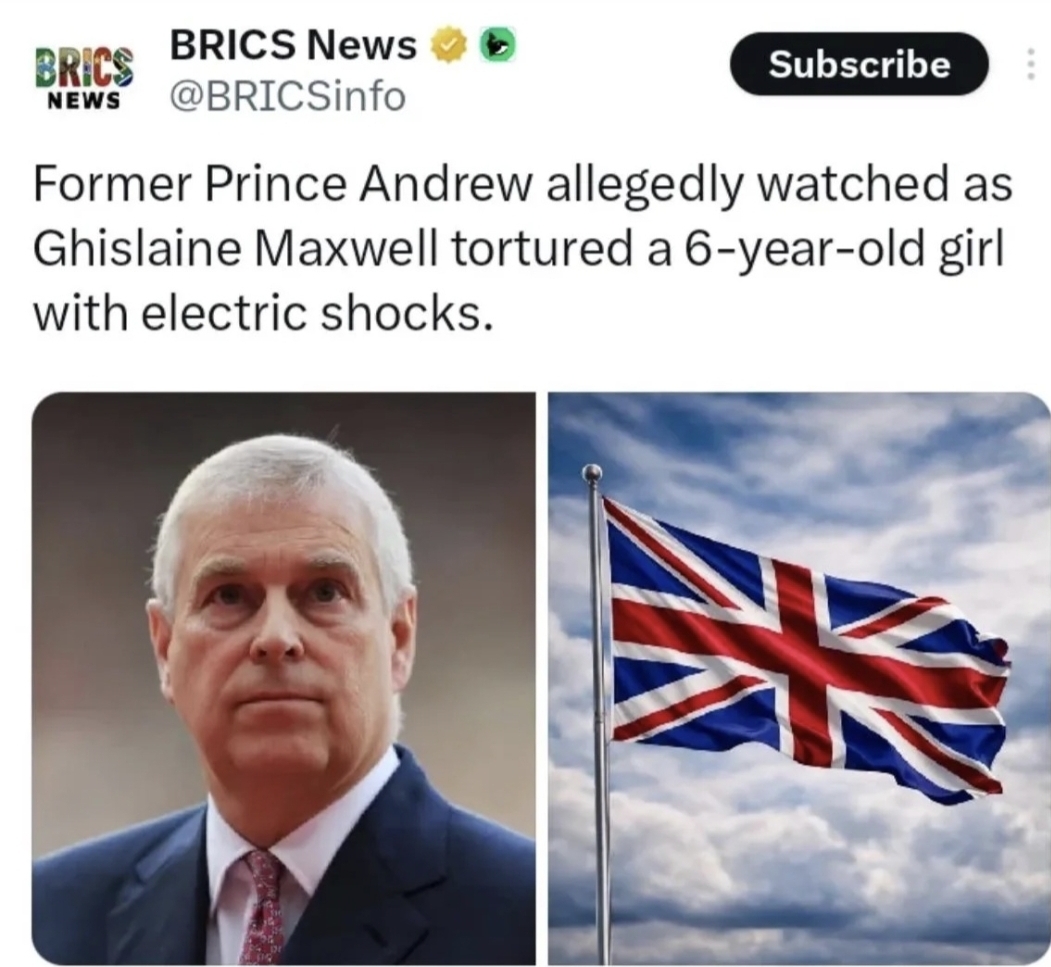
Task: Click the green affiliate badge icon
Action: [x=497, y=45]
